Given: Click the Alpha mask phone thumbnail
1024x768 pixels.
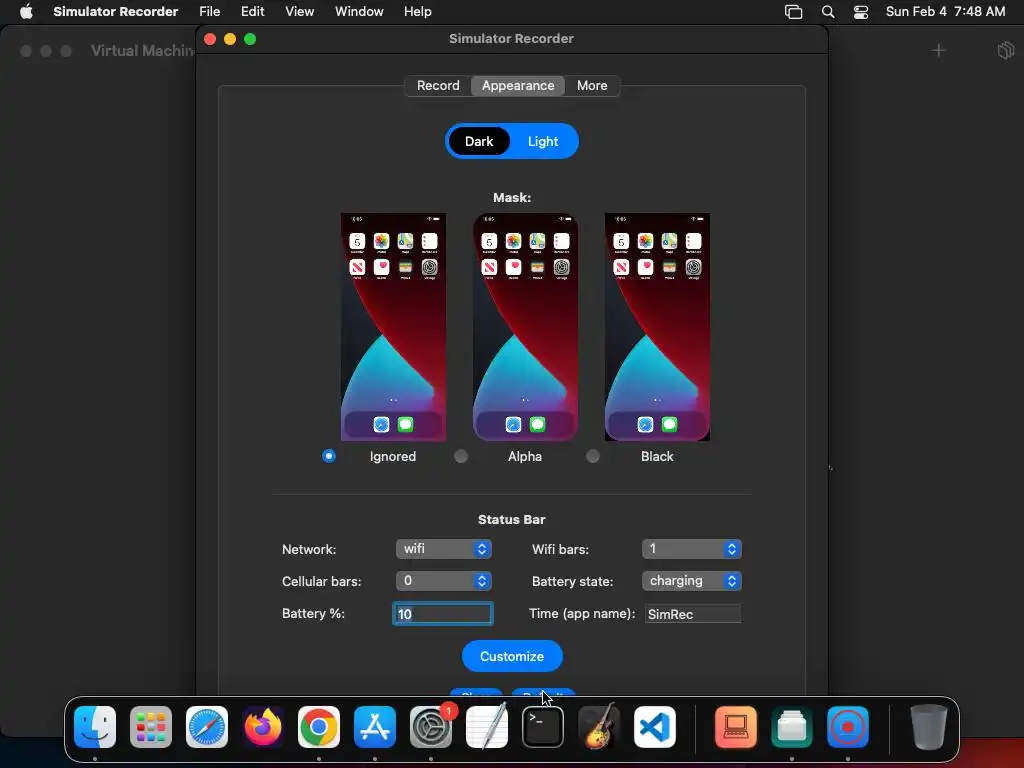Looking at the screenshot, I should point(525,327).
